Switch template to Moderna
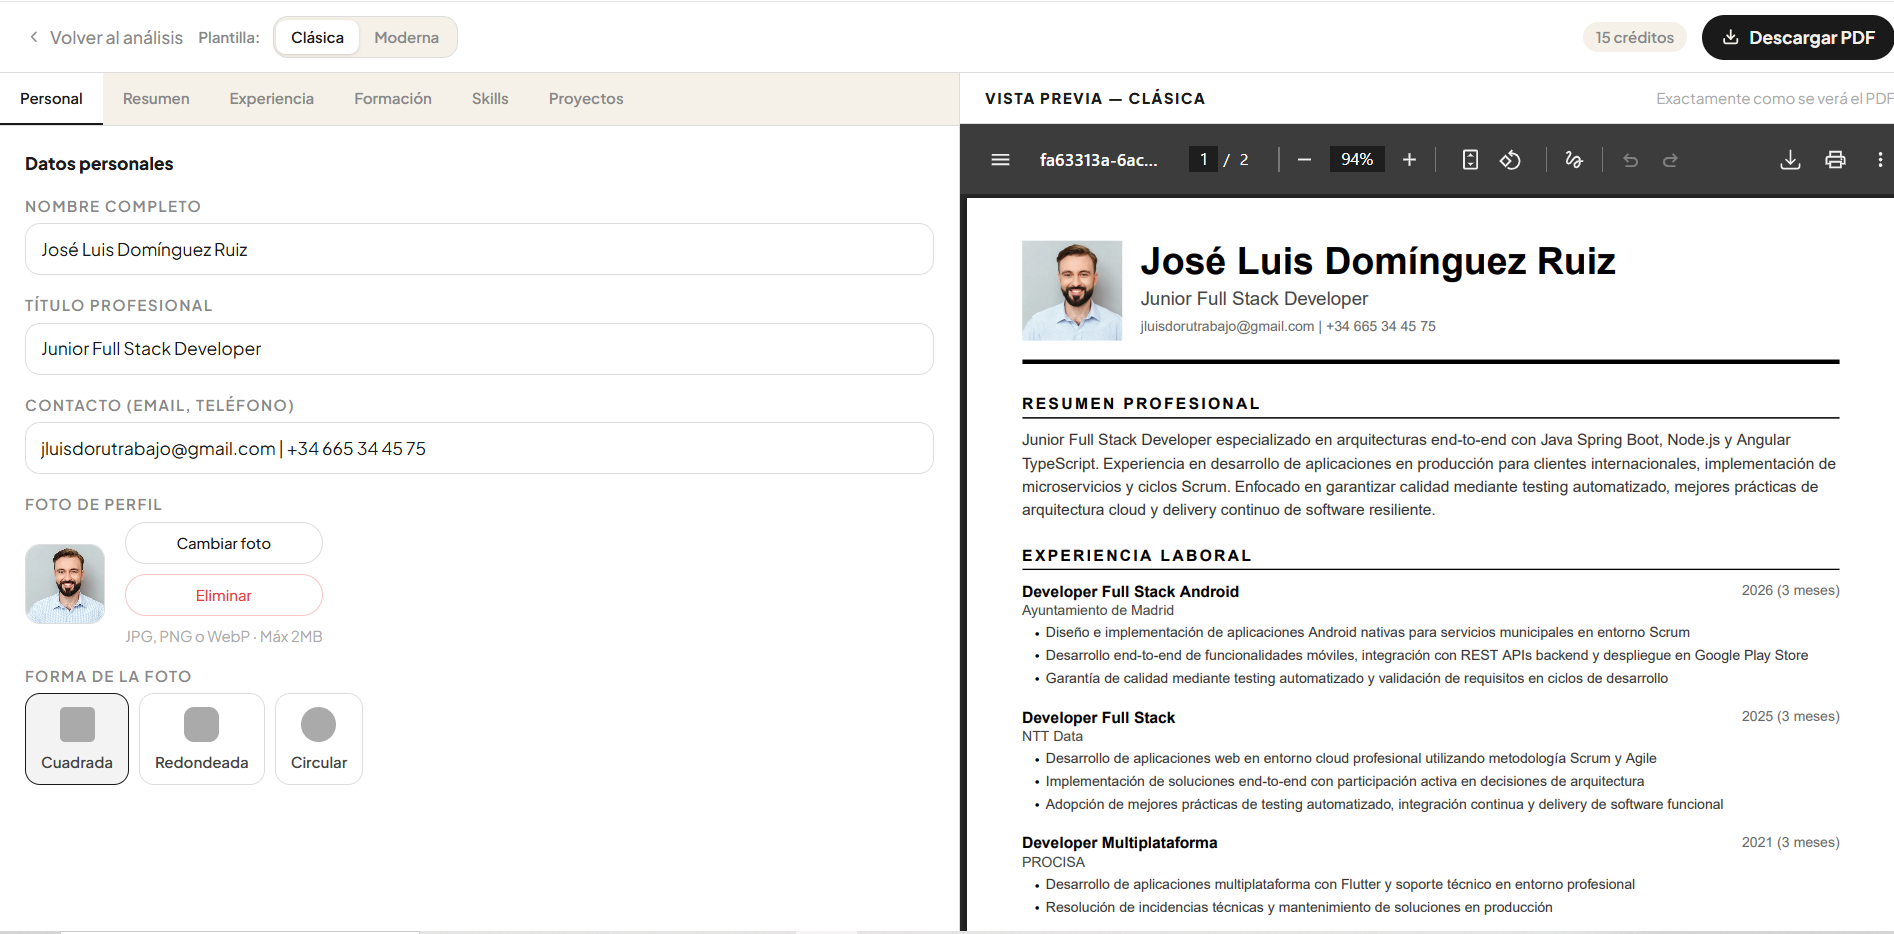1894x934 pixels. 406,37
